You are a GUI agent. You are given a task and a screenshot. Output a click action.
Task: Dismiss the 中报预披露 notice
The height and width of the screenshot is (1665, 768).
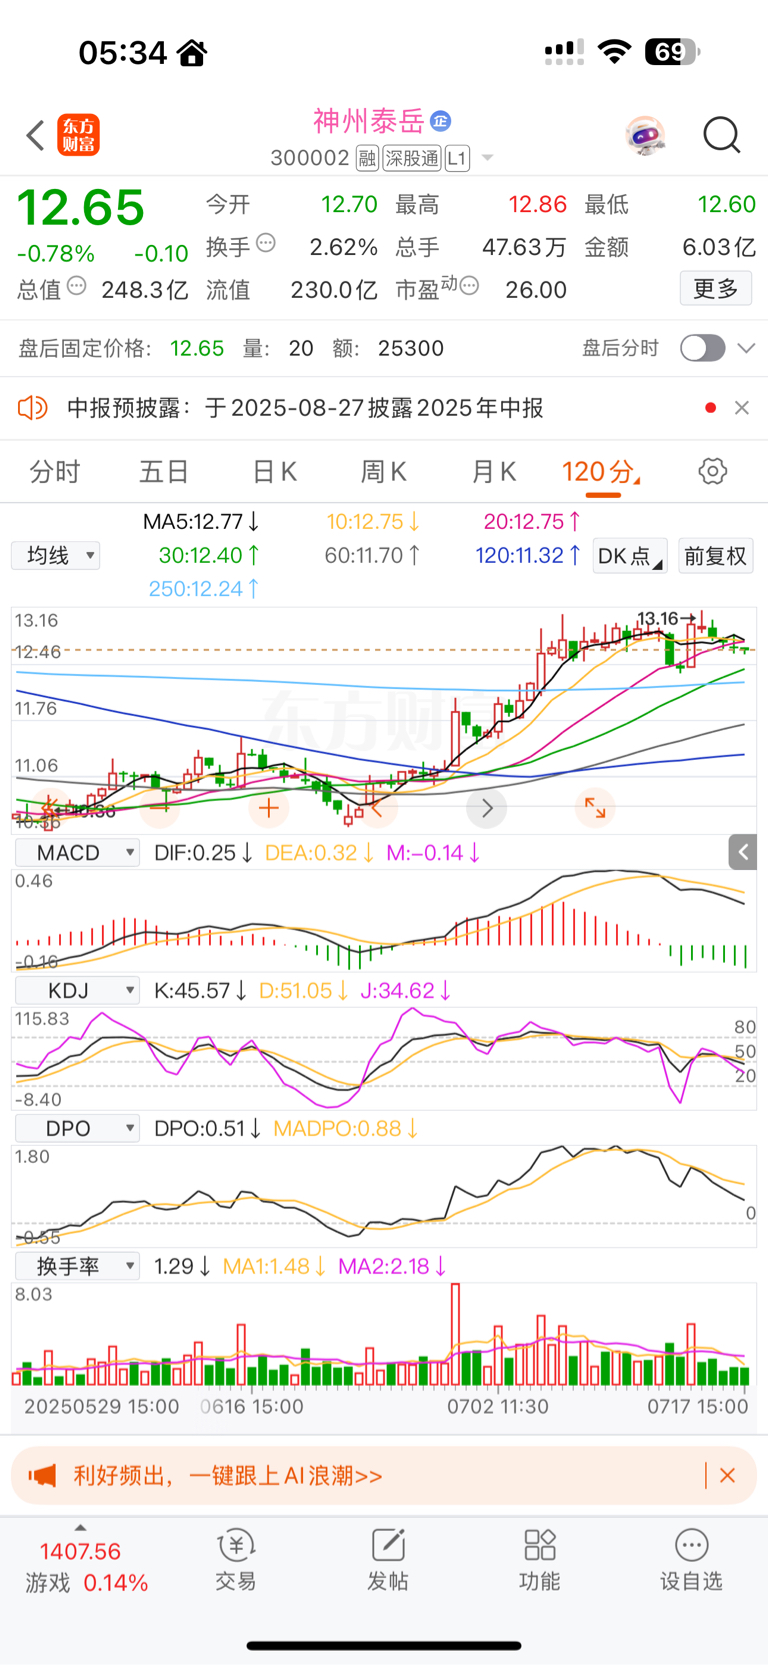742,408
